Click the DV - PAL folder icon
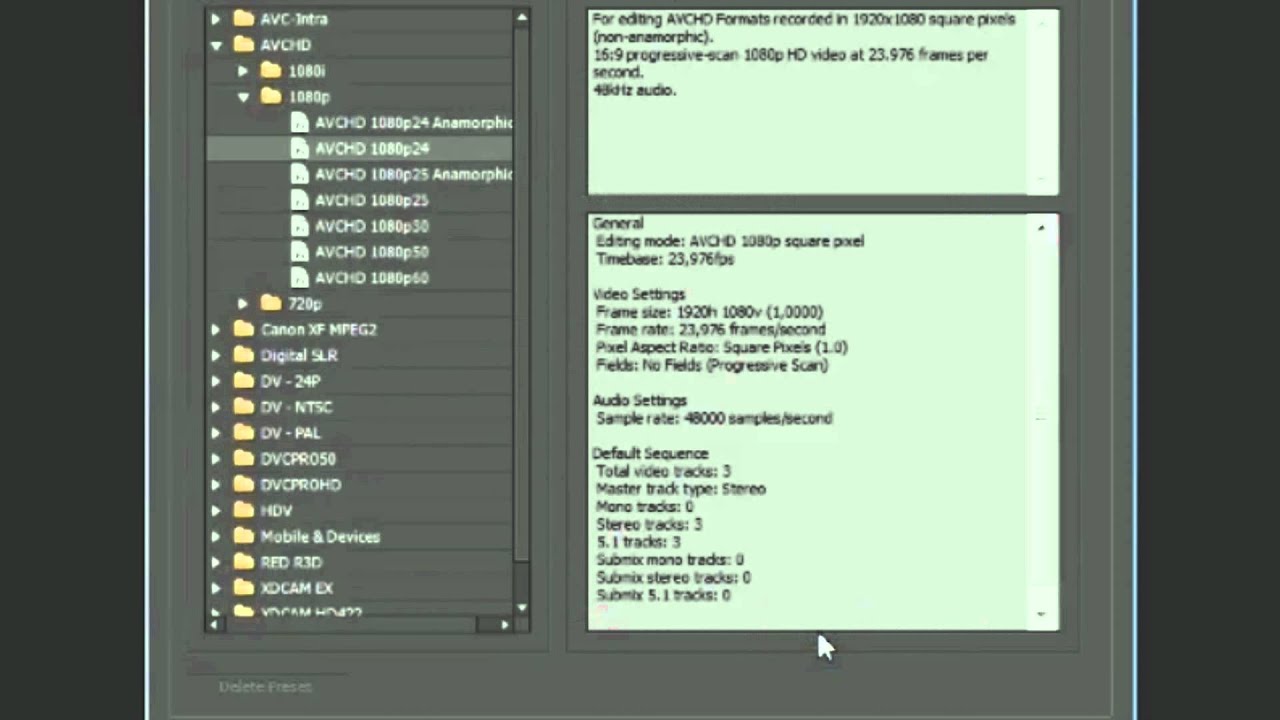1280x720 pixels. tap(244, 432)
